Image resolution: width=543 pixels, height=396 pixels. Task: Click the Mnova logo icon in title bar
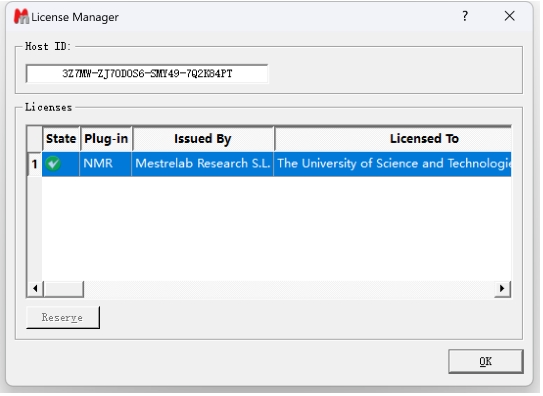pyautogui.click(x=21, y=16)
